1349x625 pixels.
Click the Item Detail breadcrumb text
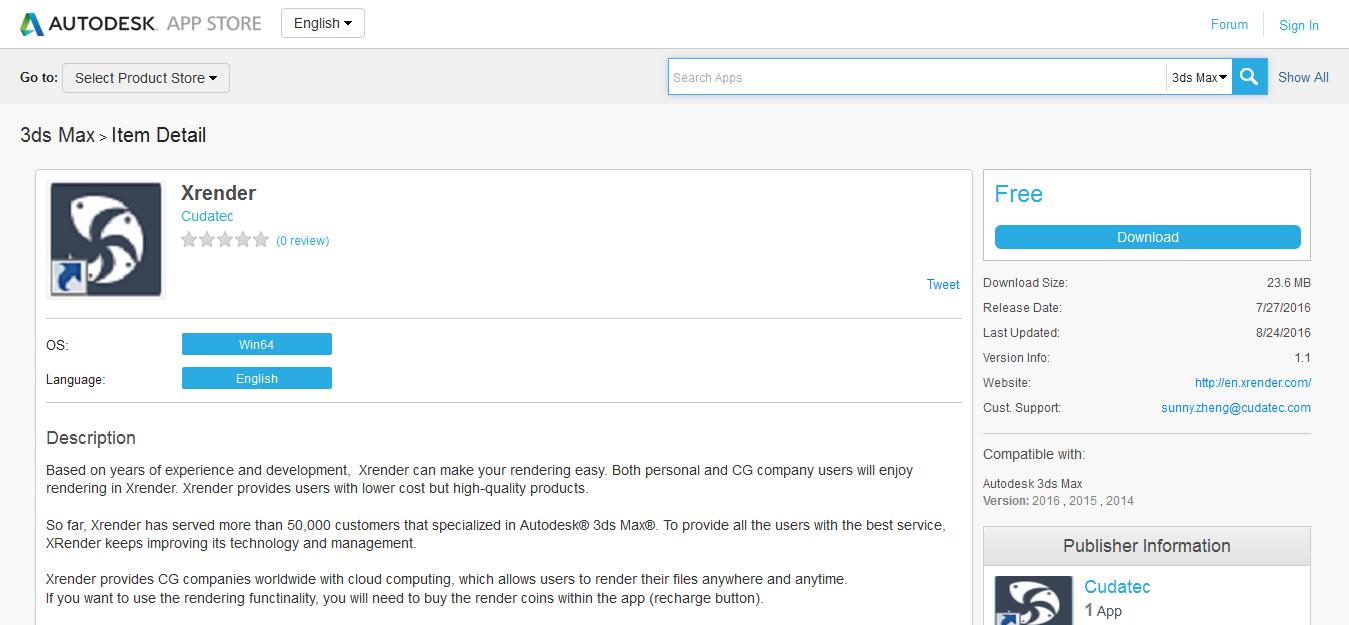(159, 135)
